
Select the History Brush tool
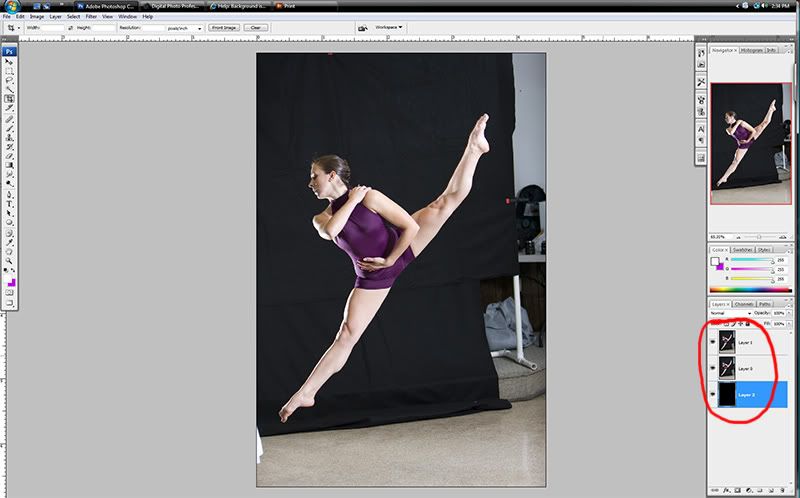[x=9, y=146]
